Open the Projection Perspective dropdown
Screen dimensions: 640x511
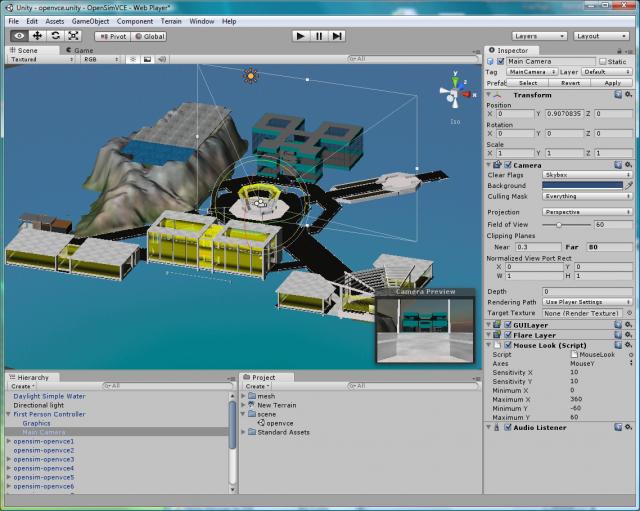tap(587, 212)
